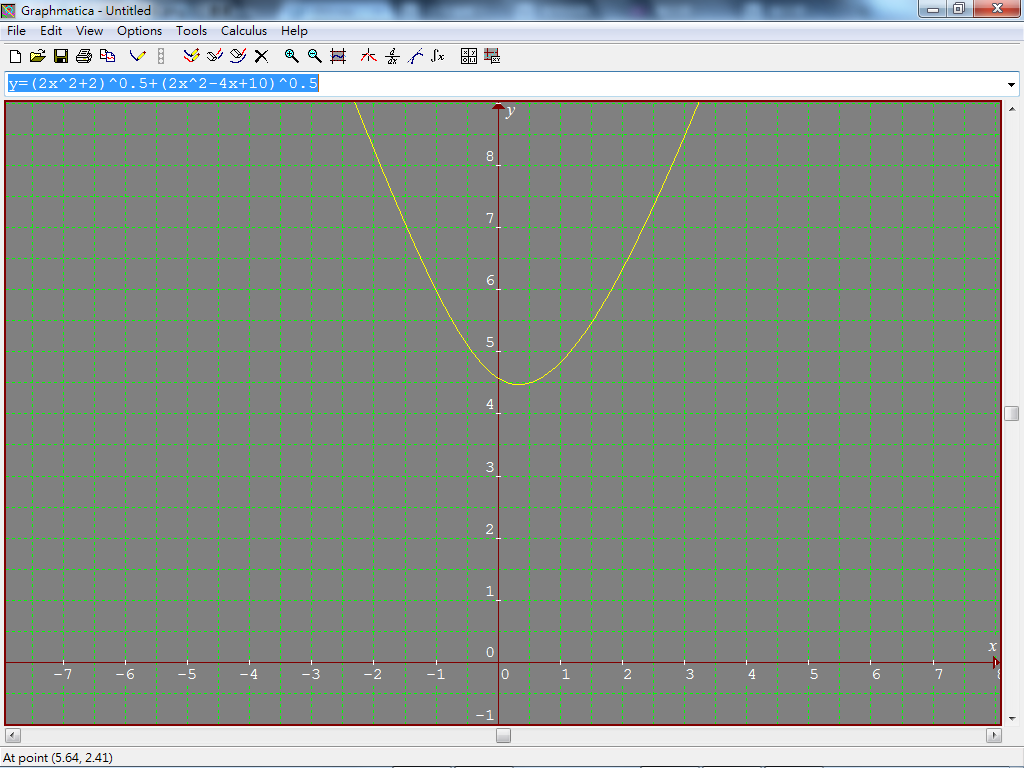Click the Zoom In magnifier icon
This screenshot has width=1024, height=768.
click(291, 56)
